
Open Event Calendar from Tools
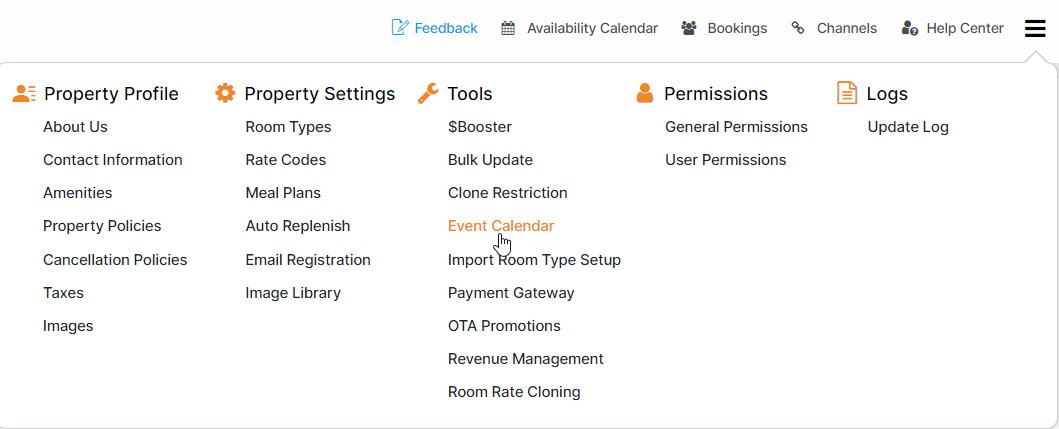pyautogui.click(x=500, y=226)
